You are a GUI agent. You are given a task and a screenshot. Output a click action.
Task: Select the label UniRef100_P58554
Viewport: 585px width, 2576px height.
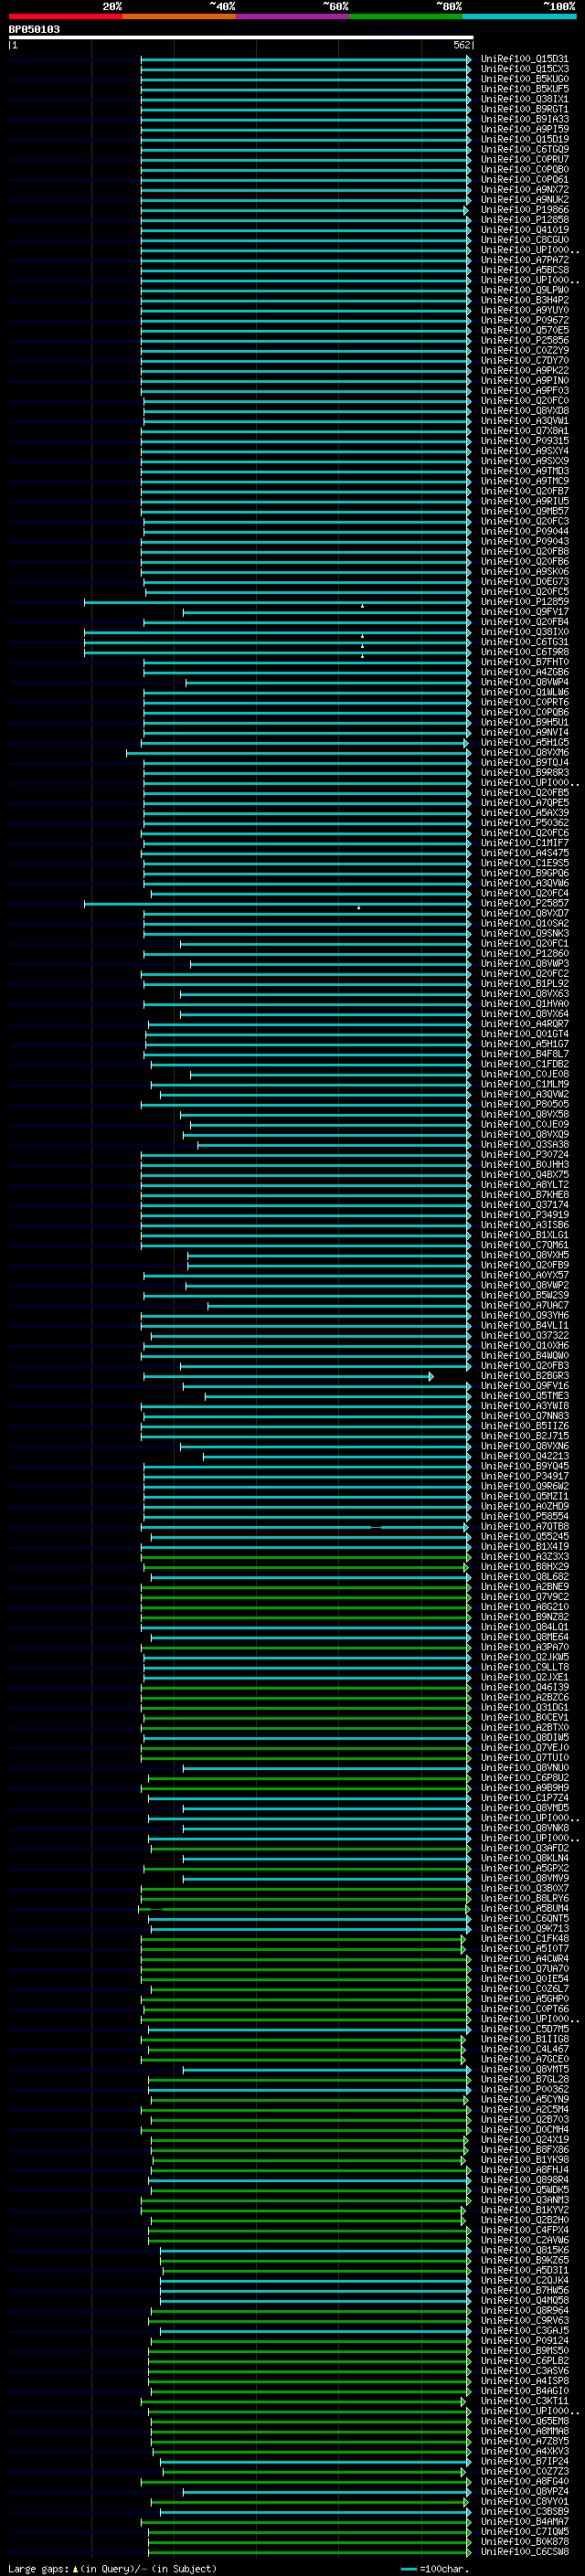[524, 1517]
